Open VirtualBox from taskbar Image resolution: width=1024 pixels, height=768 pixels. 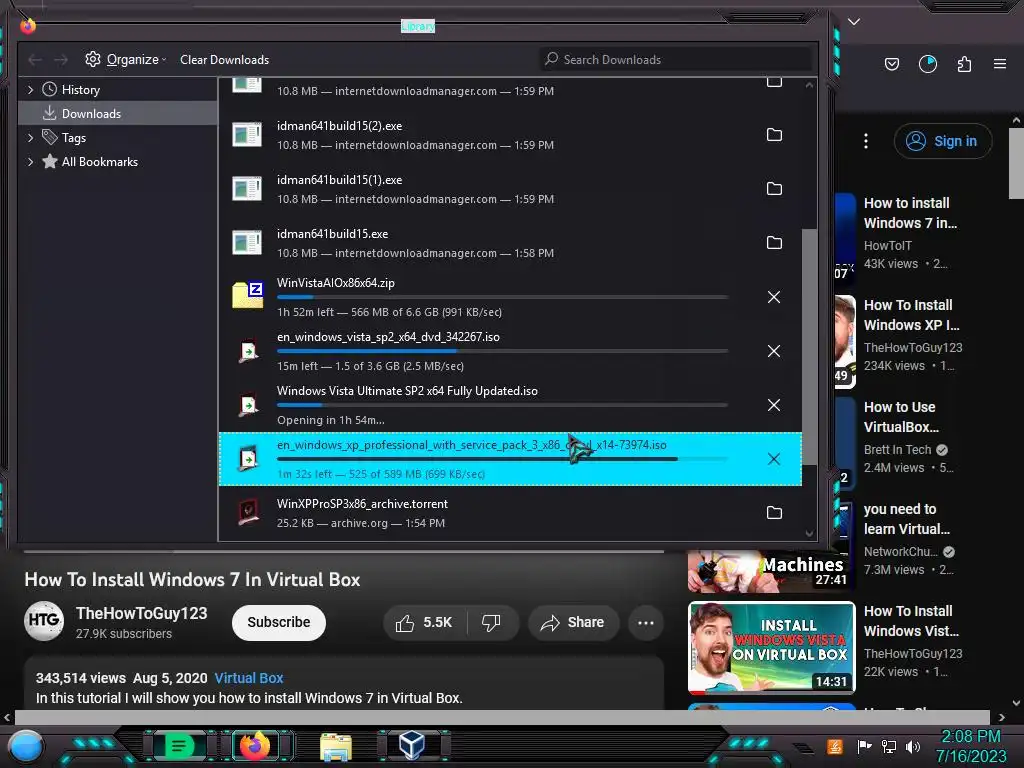coord(412,745)
